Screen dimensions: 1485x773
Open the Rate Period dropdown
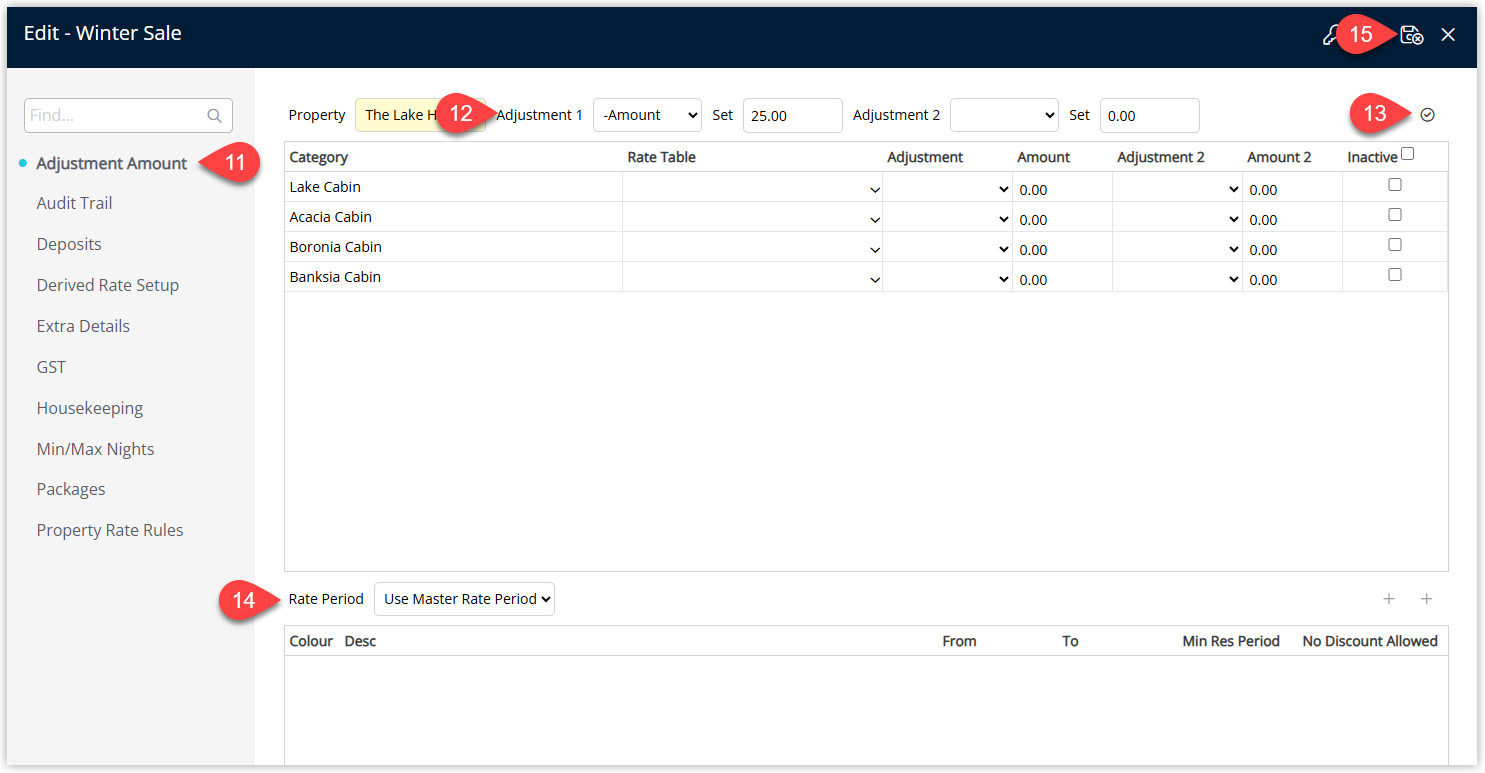(464, 599)
